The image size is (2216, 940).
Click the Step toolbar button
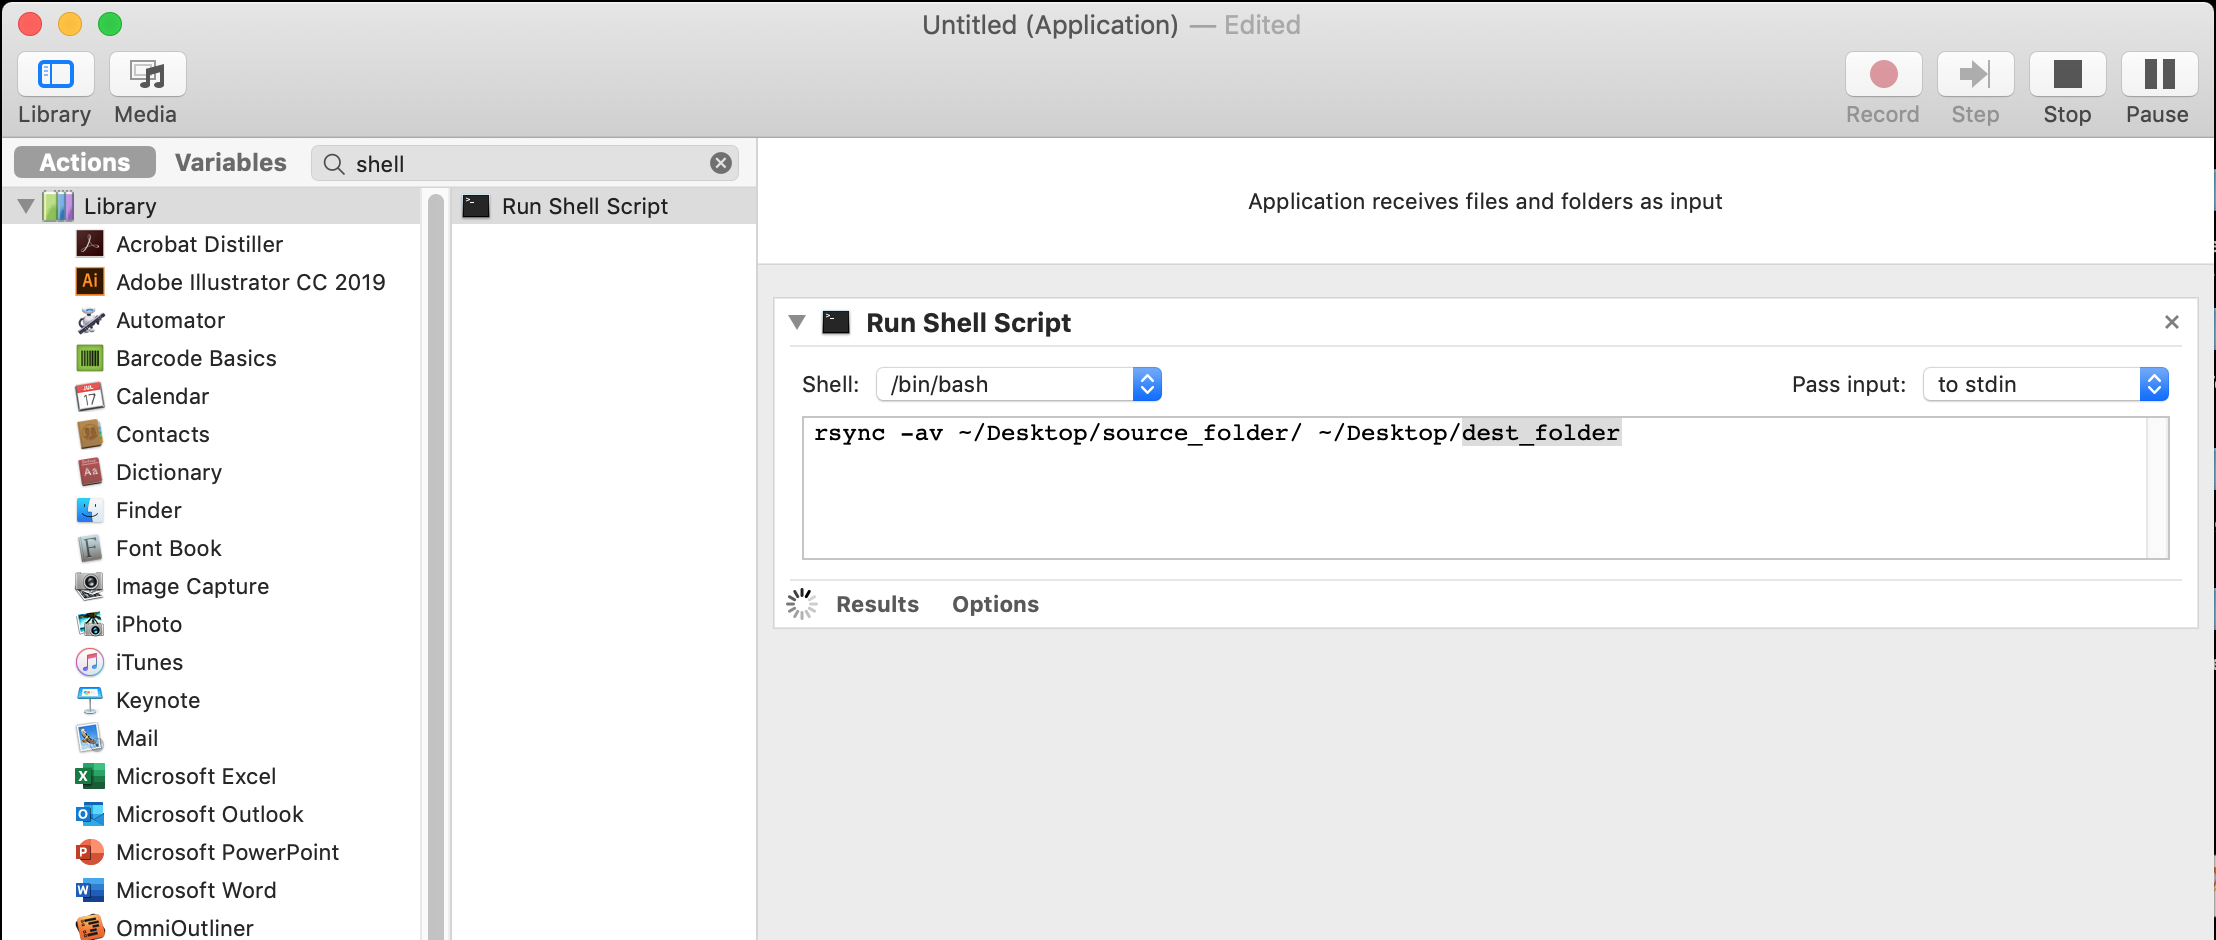pos(1975,74)
